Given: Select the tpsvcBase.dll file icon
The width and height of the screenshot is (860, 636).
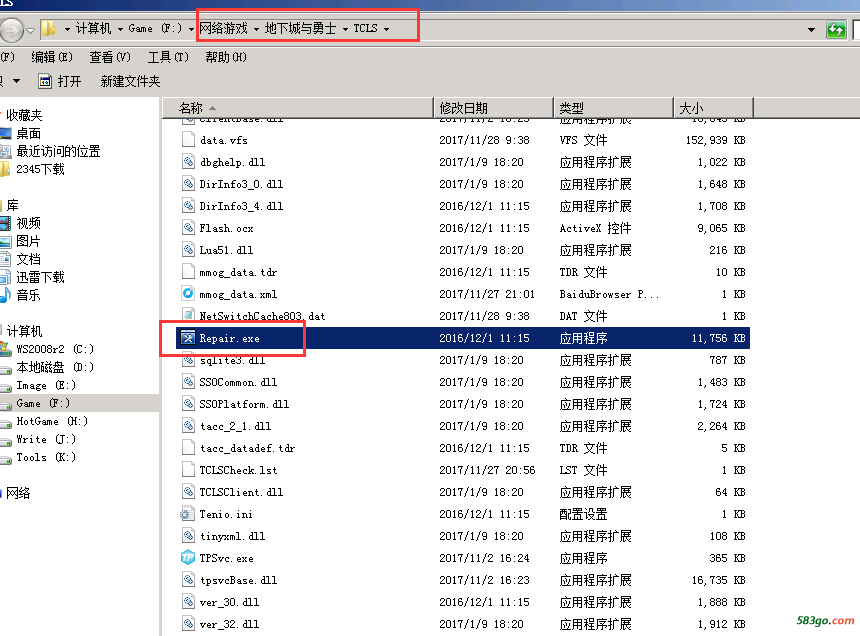Looking at the screenshot, I should click(x=188, y=580).
